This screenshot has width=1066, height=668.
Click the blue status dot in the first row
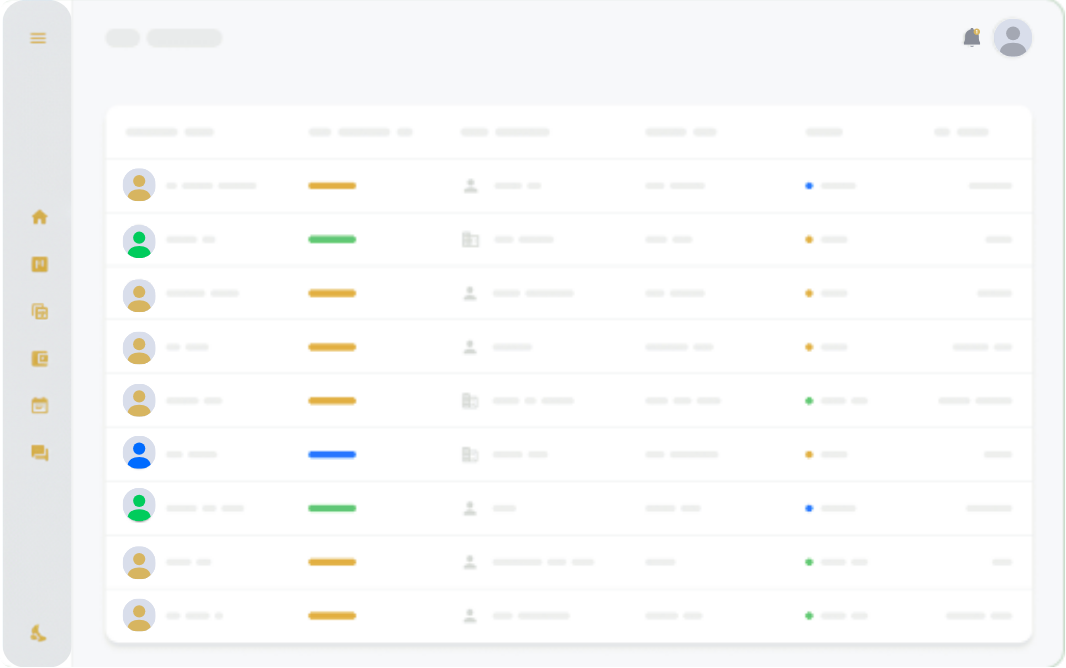(x=809, y=186)
